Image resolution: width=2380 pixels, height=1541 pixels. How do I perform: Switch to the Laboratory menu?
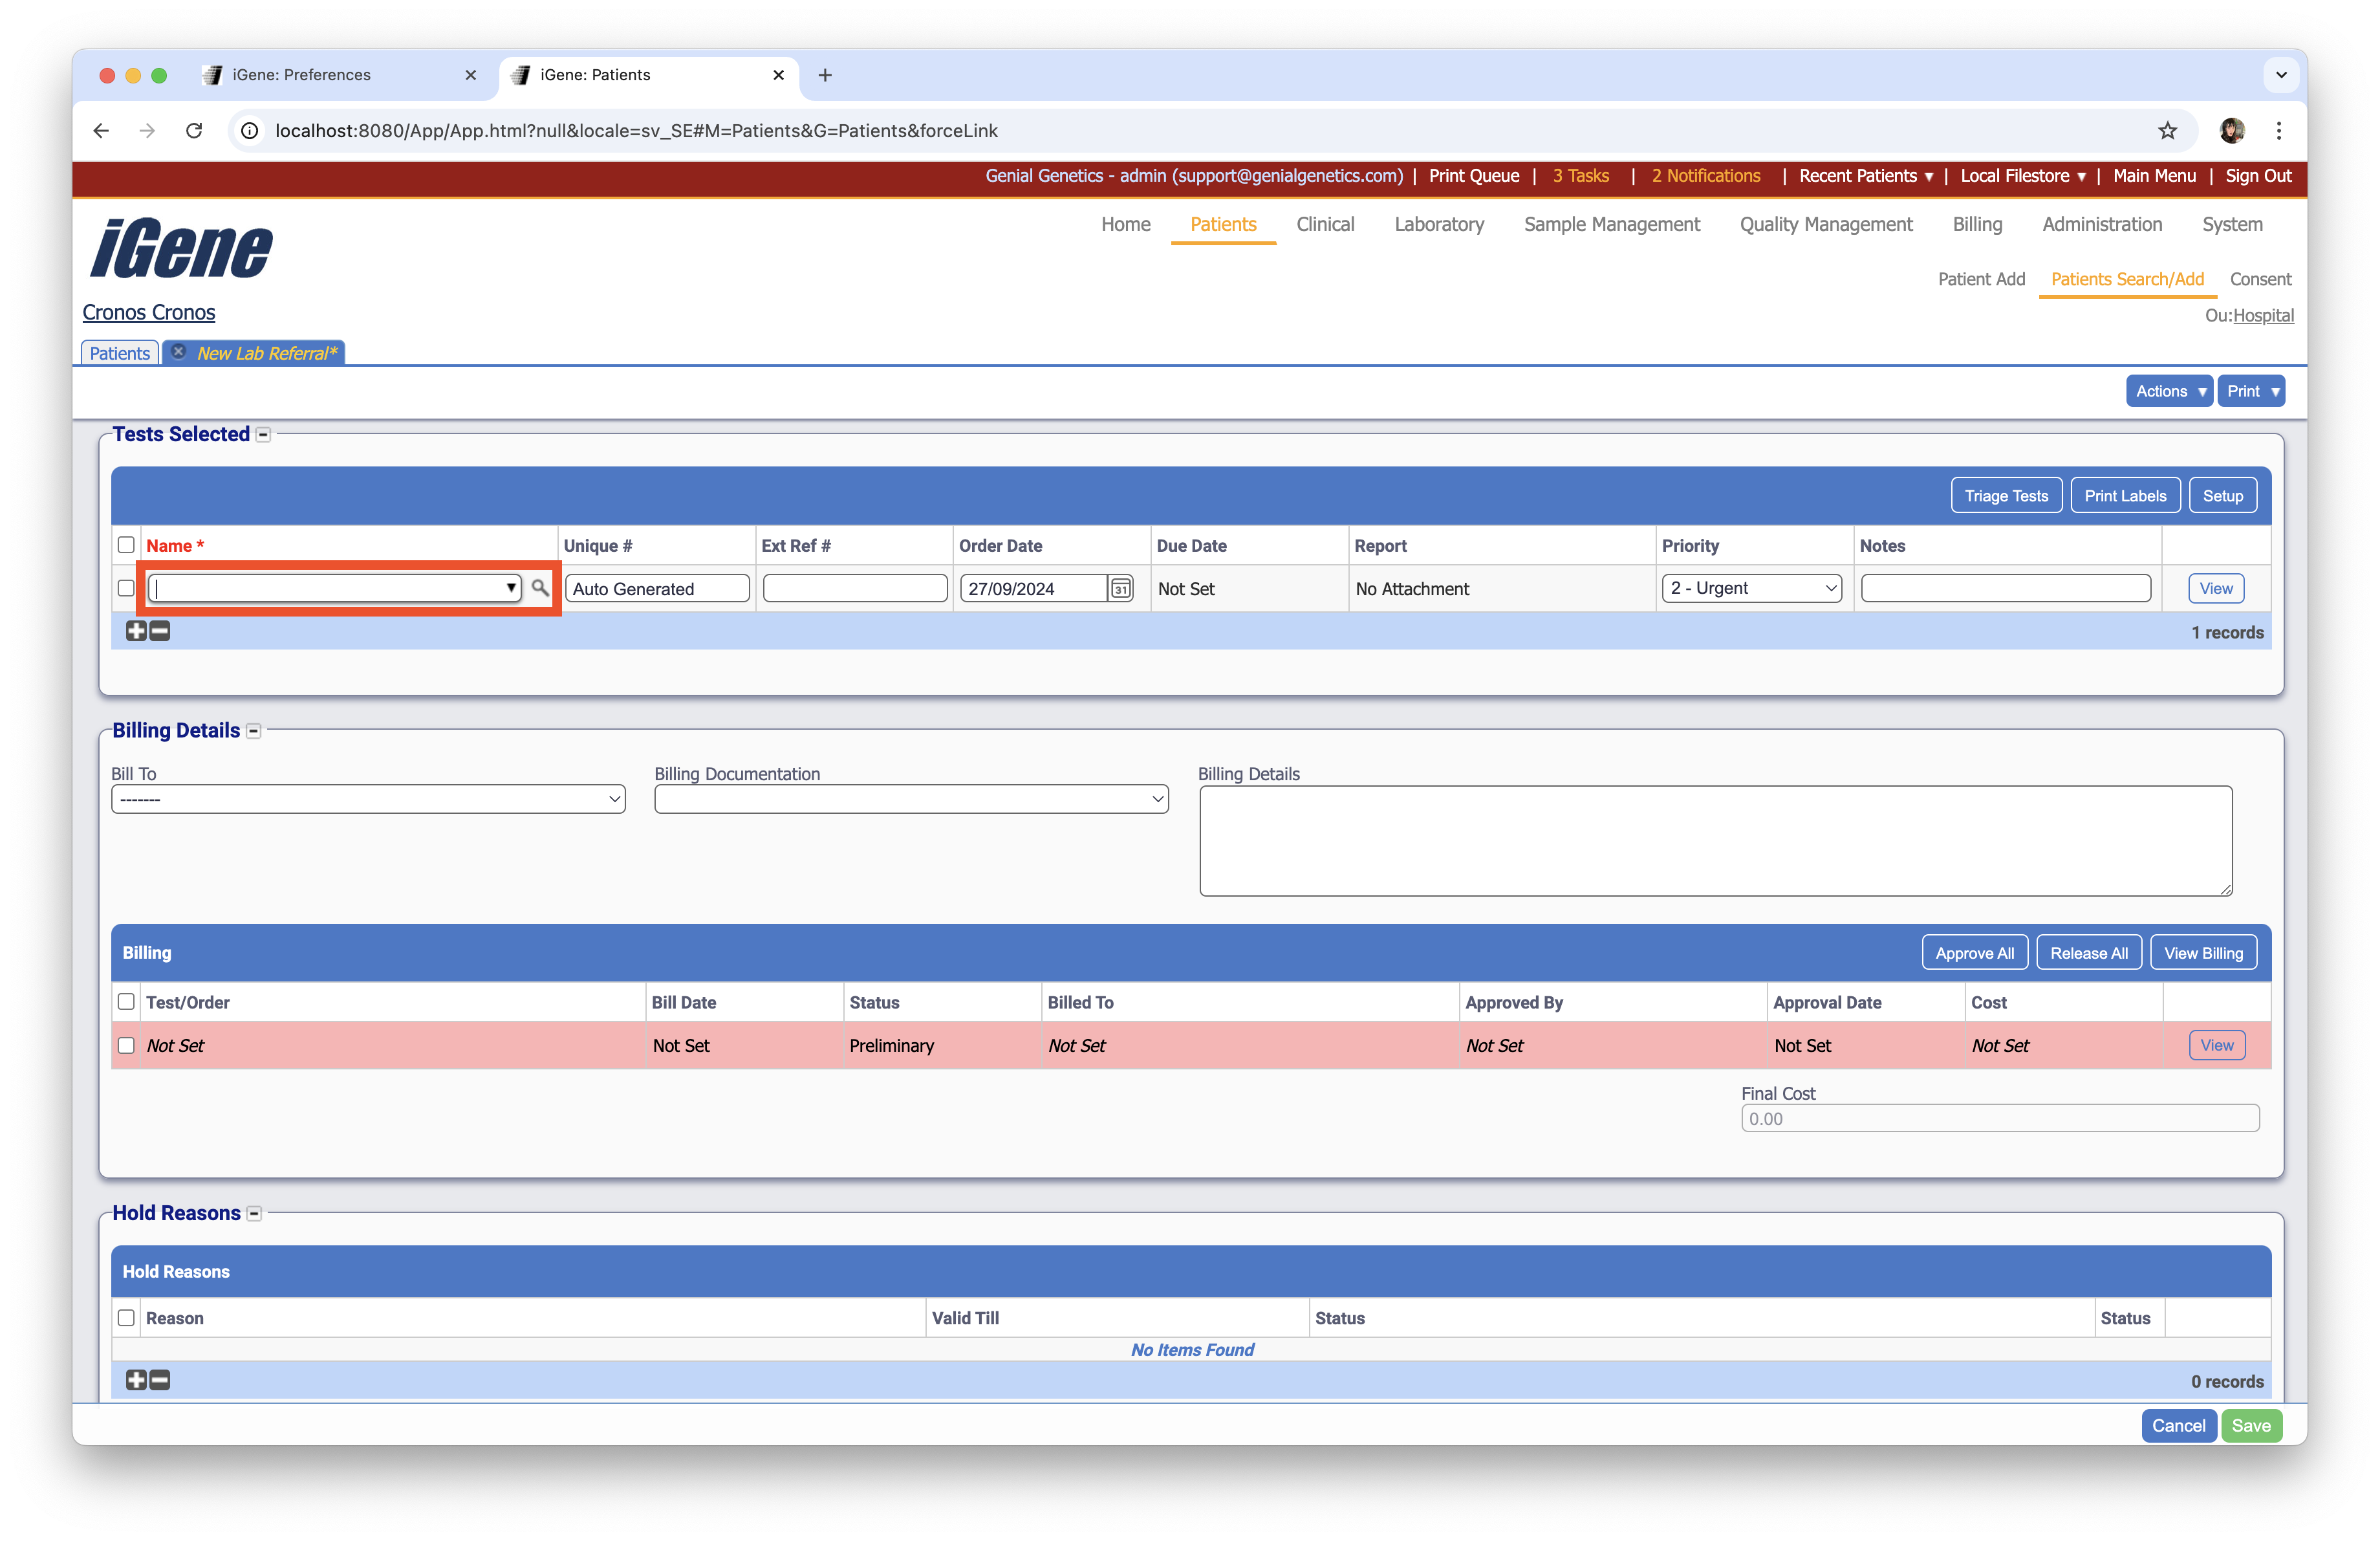point(1439,224)
